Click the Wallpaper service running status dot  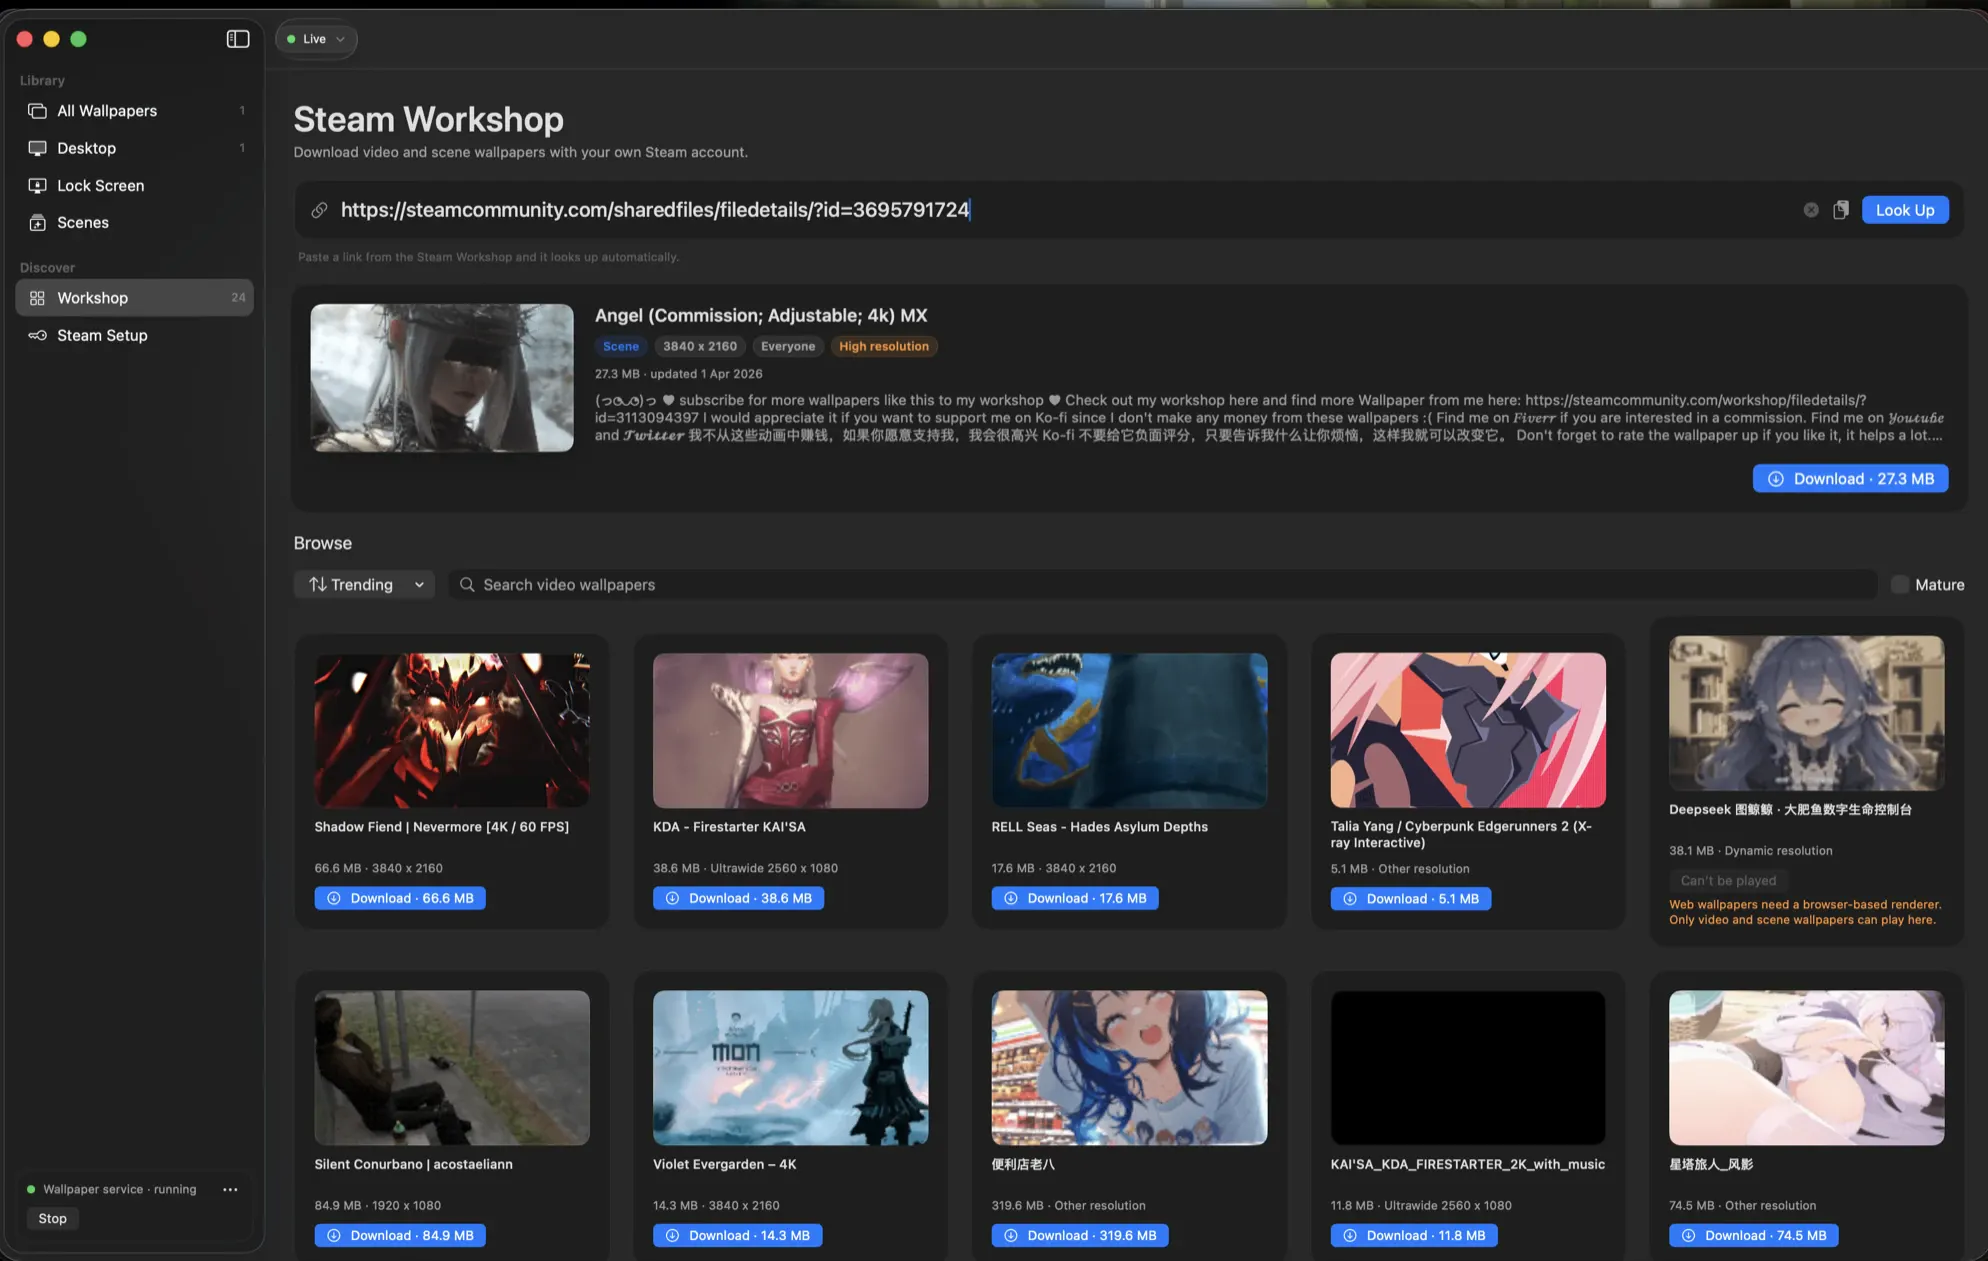coord(31,1189)
